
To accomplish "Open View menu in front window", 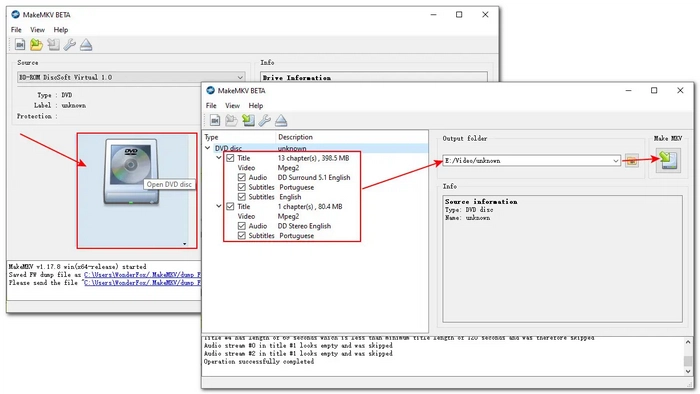I will [x=232, y=106].
